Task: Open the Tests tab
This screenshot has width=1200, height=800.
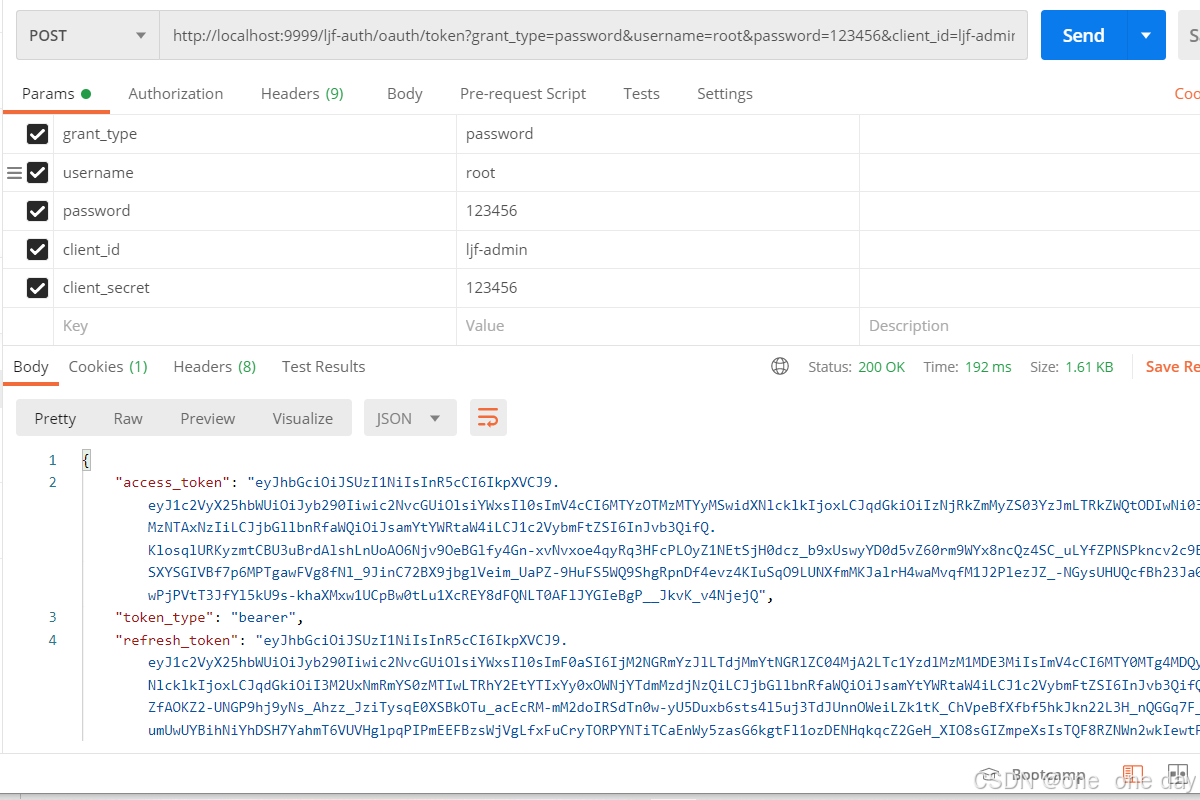Action: 641,93
